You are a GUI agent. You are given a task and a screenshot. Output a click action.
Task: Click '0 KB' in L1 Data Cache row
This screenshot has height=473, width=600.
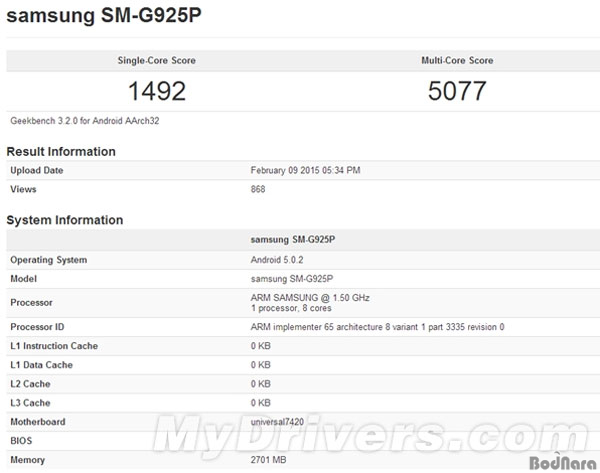coord(261,365)
